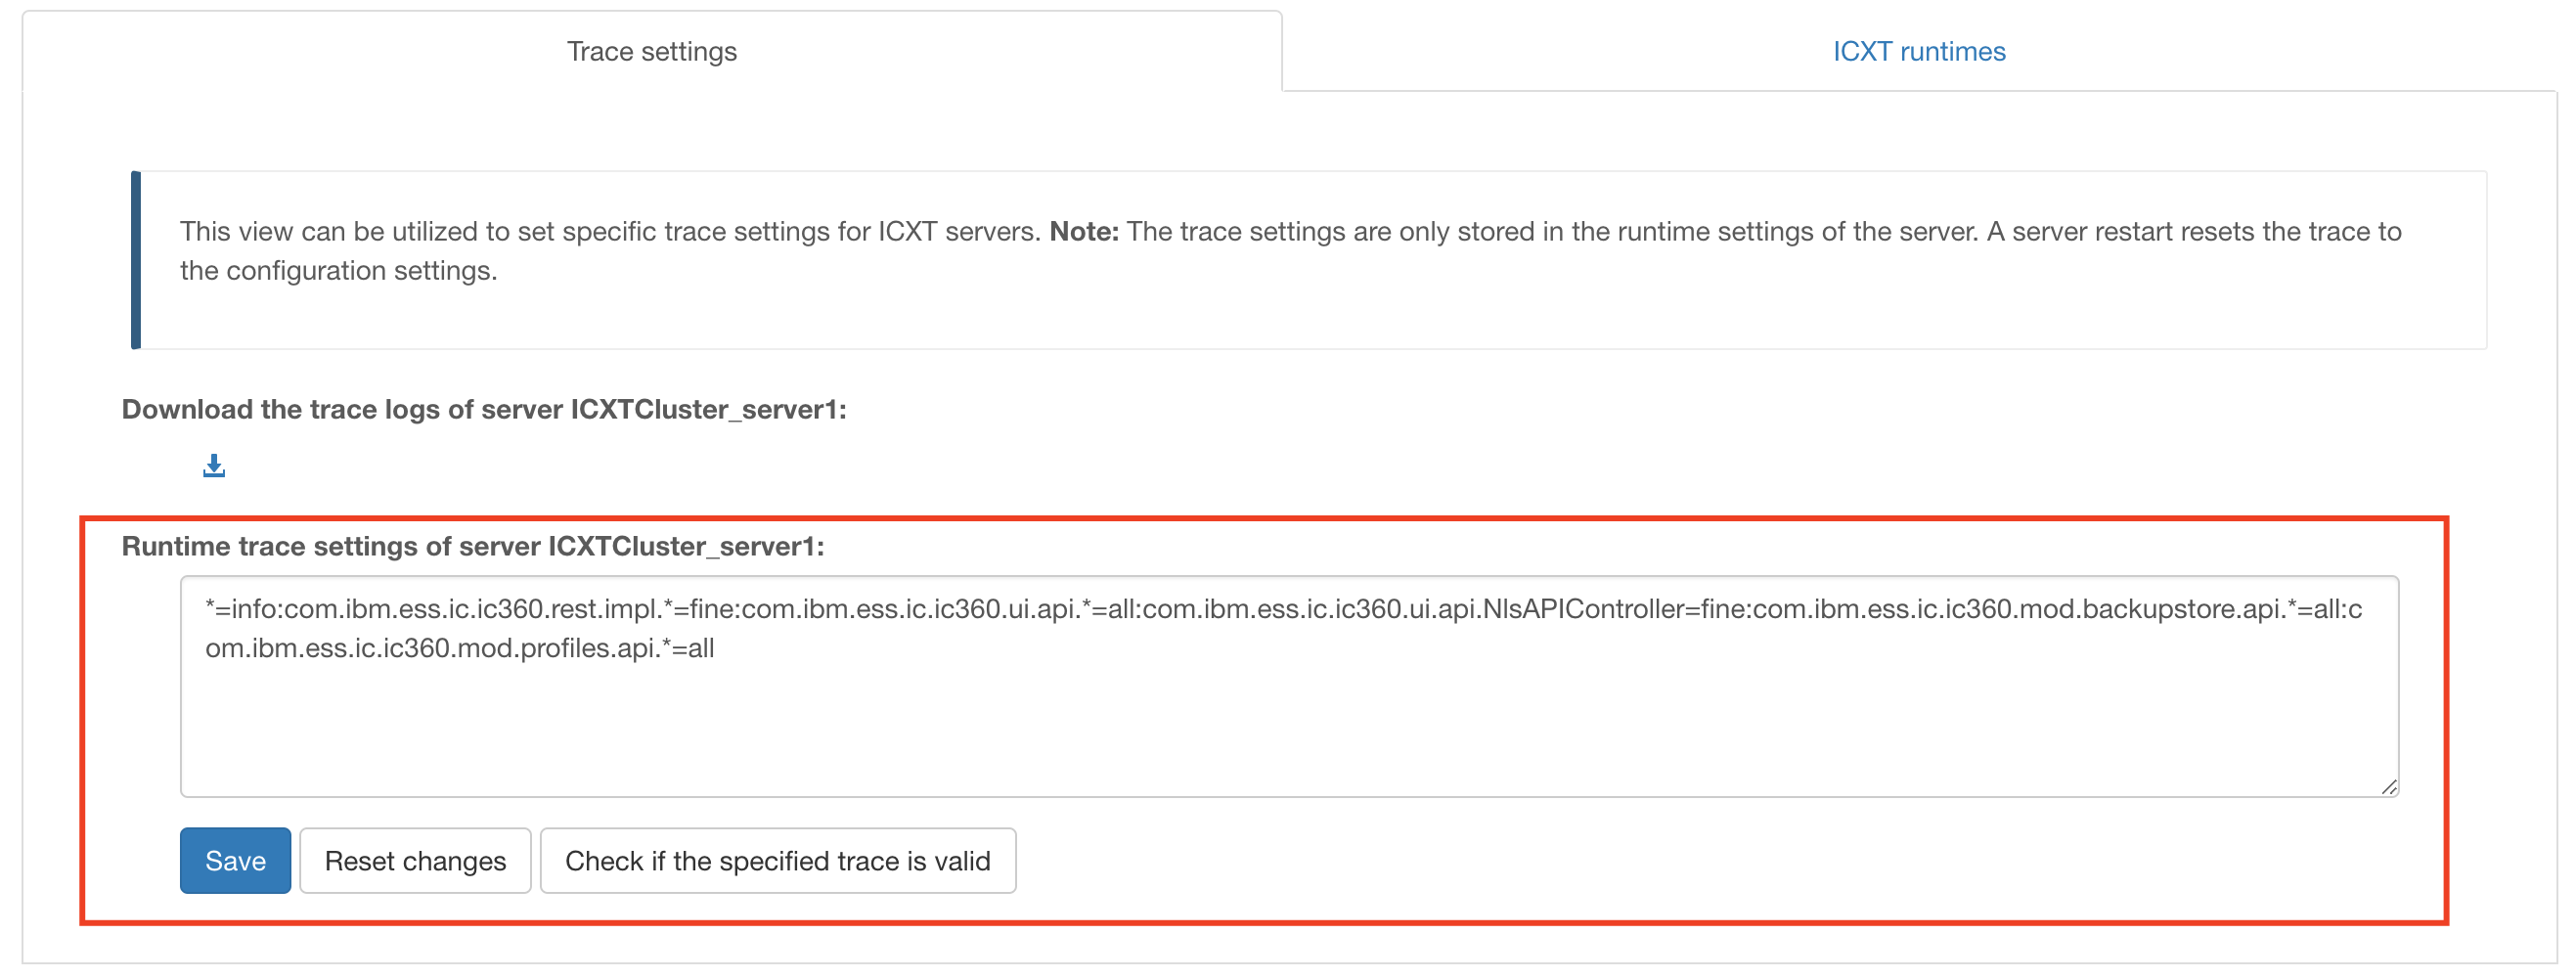This screenshot has height=978, width=2576.
Task: Select the Trace settings tab
Action: tap(652, 51)
